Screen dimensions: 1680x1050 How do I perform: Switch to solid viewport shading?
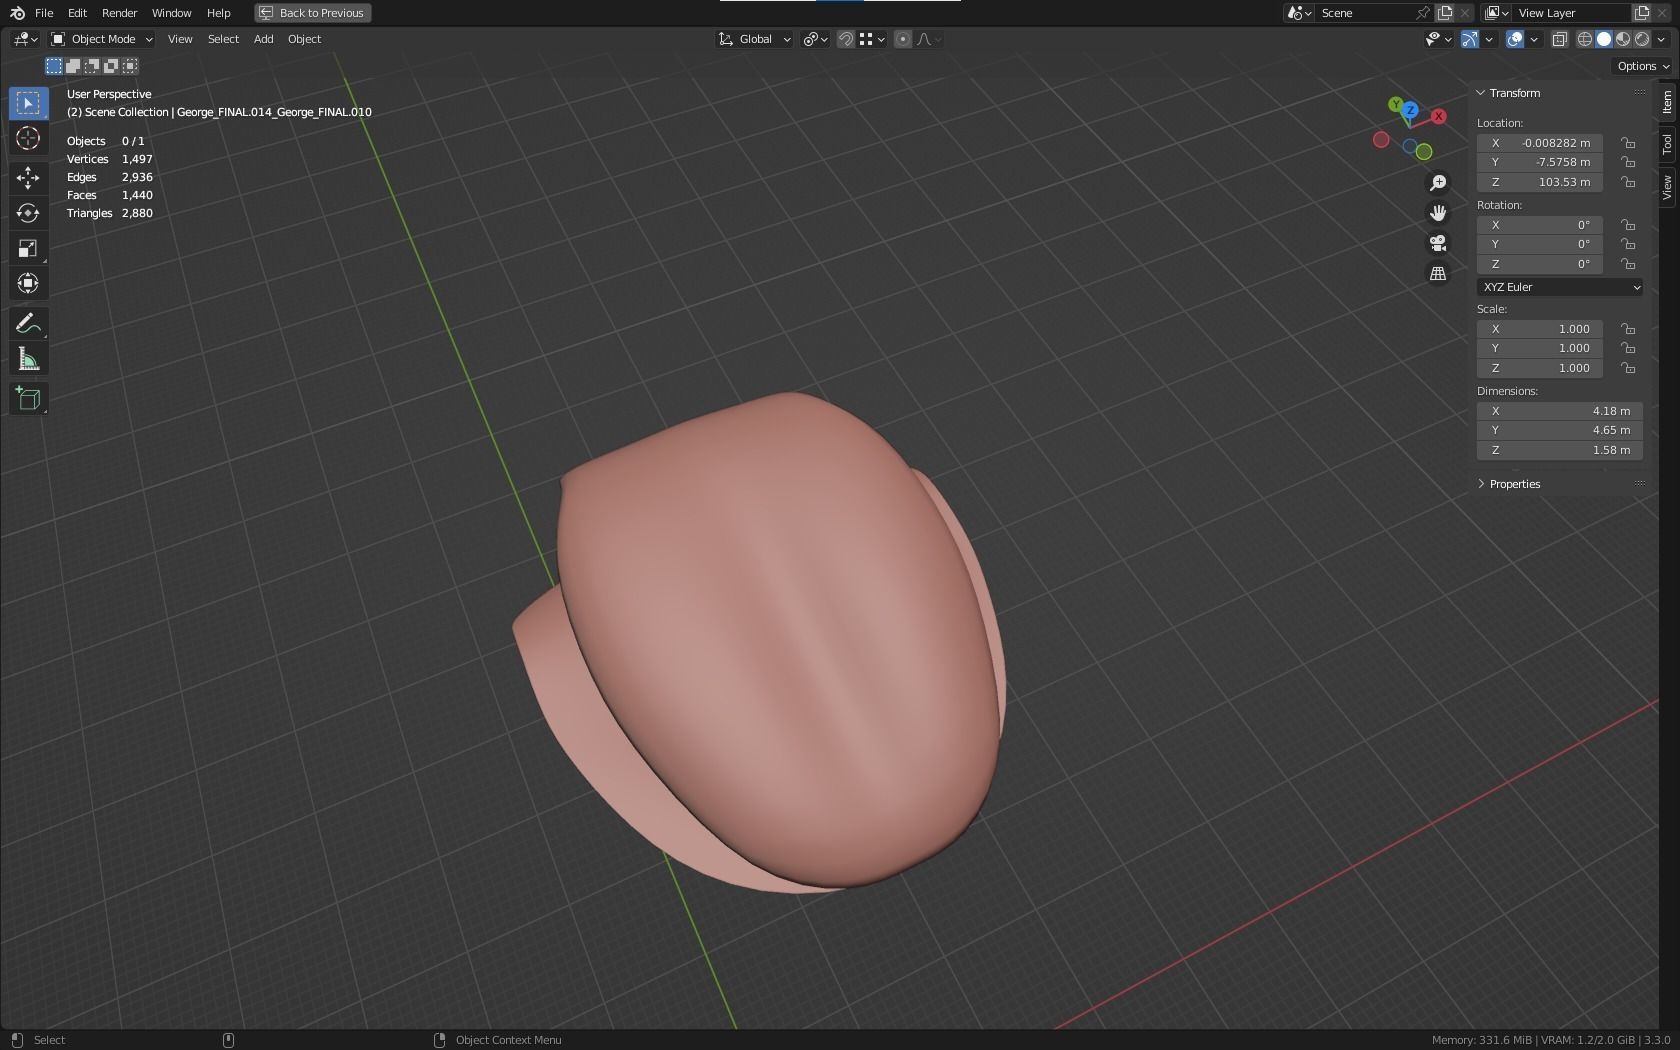tap(1604, 39)
